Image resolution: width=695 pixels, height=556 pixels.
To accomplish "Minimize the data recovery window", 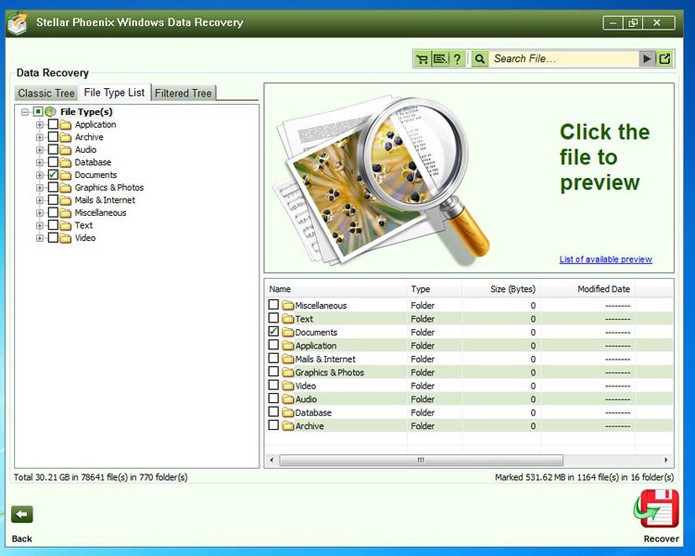I will (x=613, y=23).
